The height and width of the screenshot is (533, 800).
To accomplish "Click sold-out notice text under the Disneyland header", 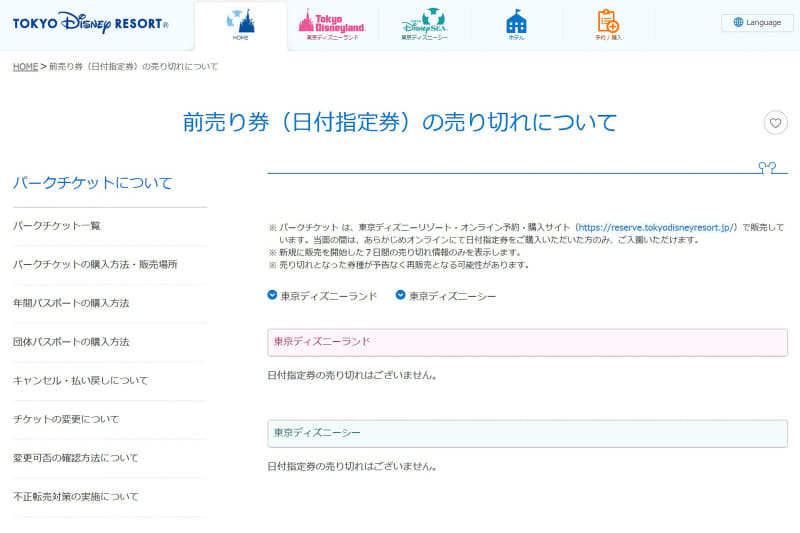I will pyautogui.click(x=352, y=375).
